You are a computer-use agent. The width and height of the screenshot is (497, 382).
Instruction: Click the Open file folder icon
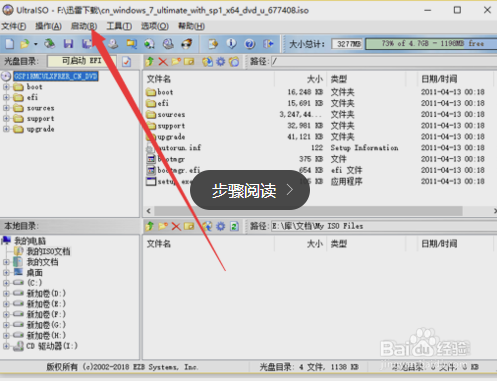tap(25, 44)
